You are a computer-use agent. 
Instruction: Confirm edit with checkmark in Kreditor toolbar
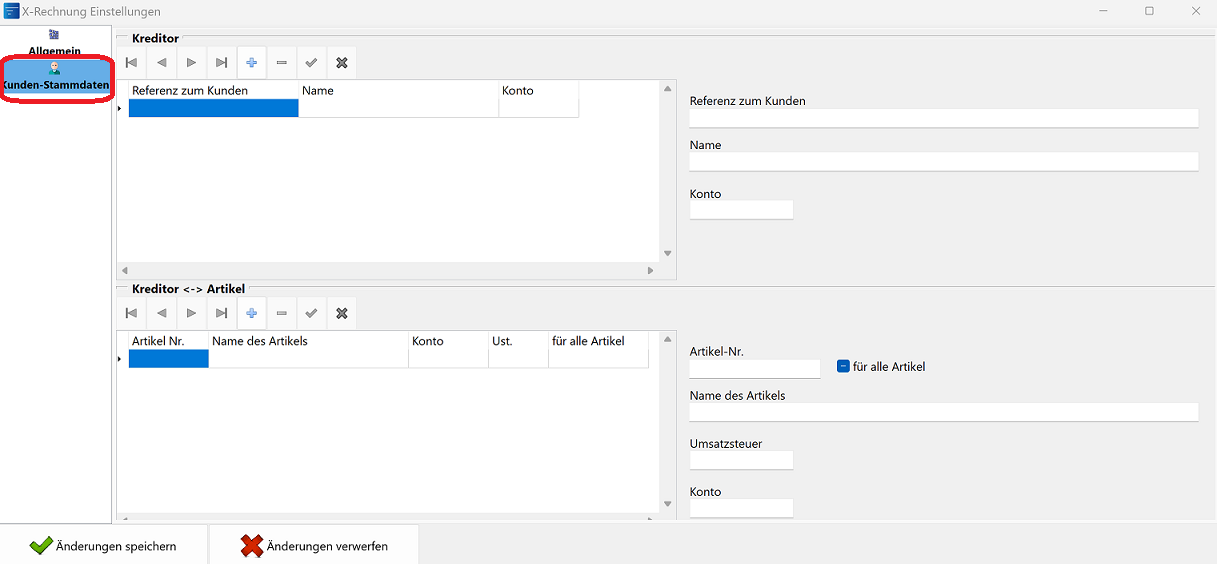pyautogui.click(x=311, y=63)
